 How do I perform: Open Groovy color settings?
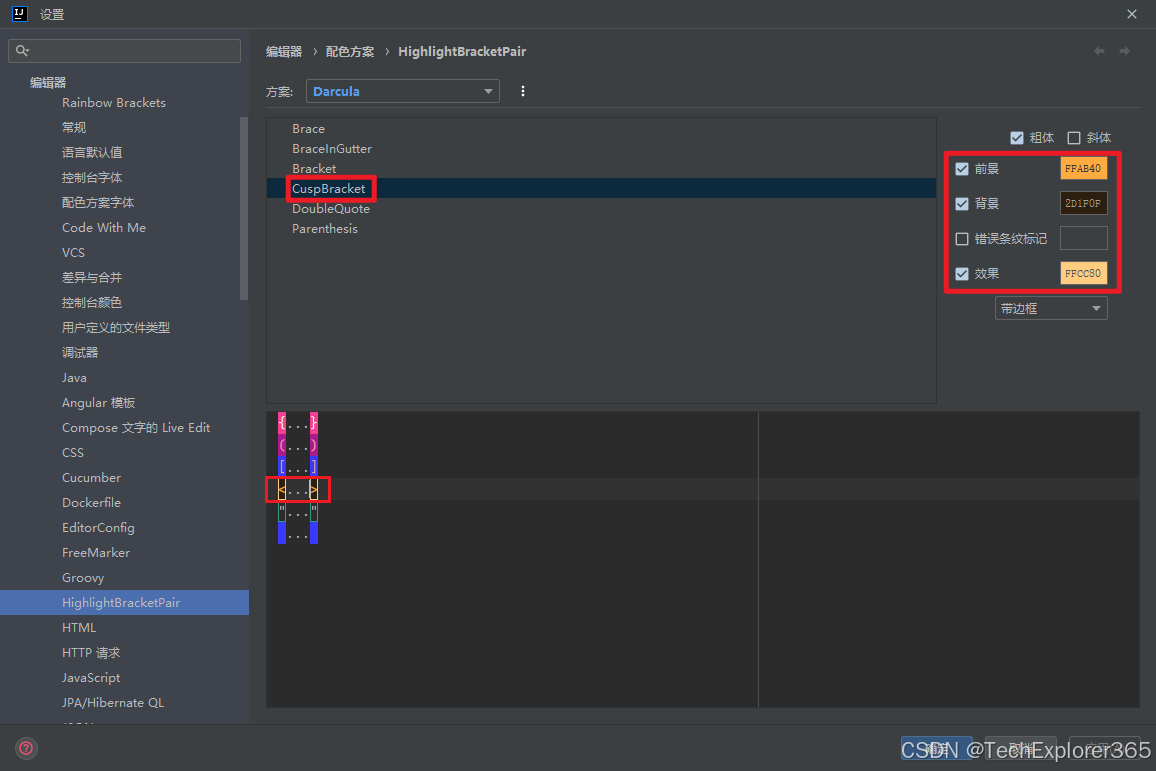83,578
